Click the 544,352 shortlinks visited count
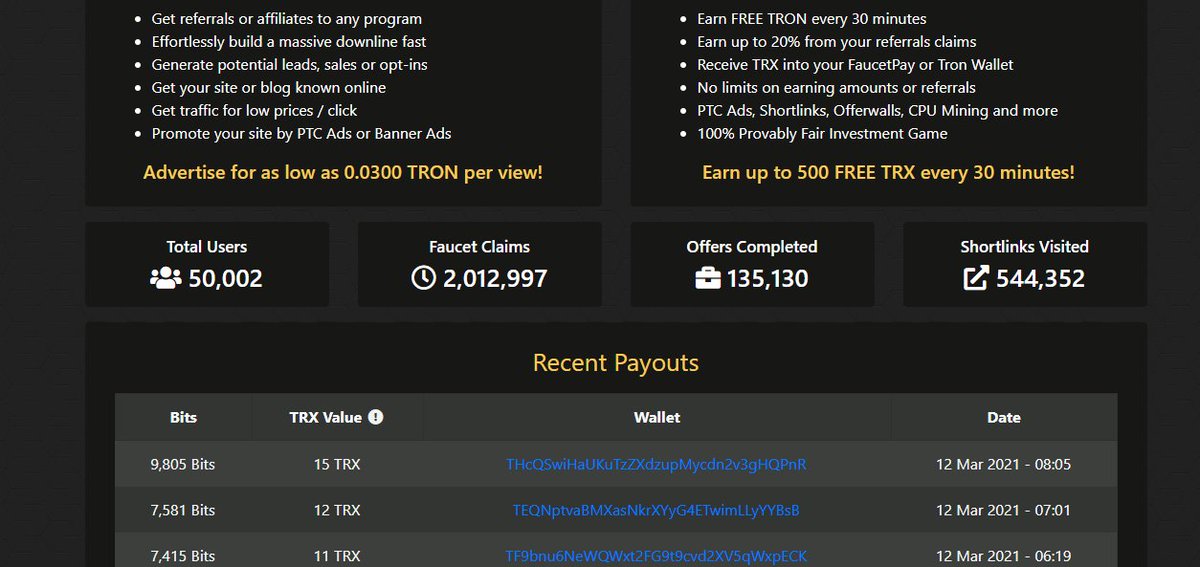This screenshot has height=567, width=1200. (x=1040, y=278)
